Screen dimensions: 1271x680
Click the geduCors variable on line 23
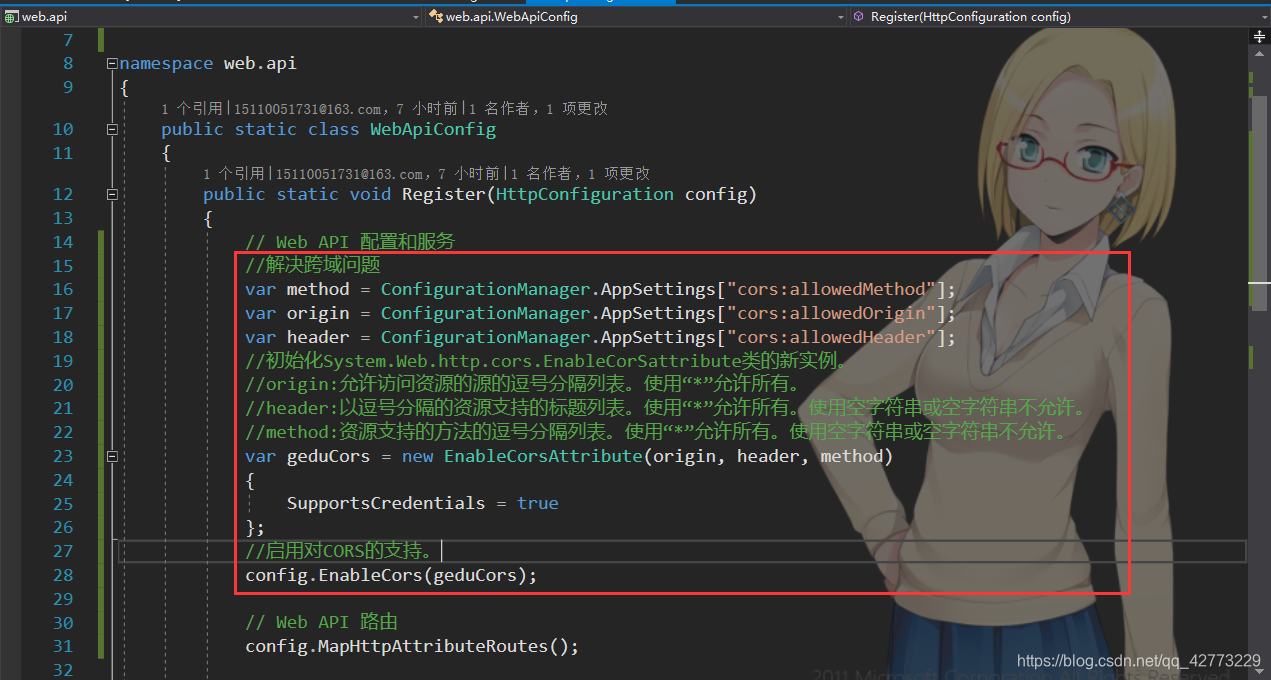point(328,456)
